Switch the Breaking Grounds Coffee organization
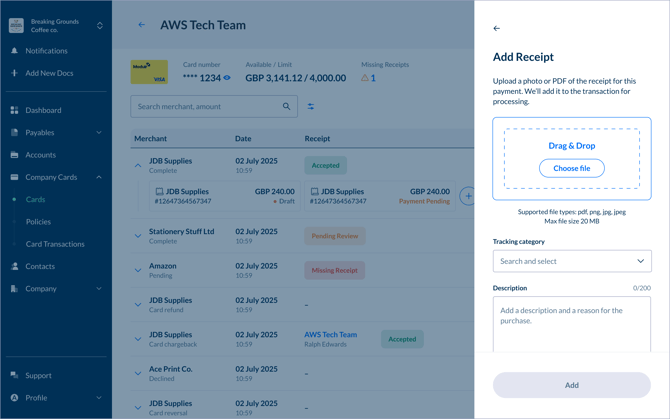This screenshot has height=419, width=670. pyautogui.click(x=99, y=25)
